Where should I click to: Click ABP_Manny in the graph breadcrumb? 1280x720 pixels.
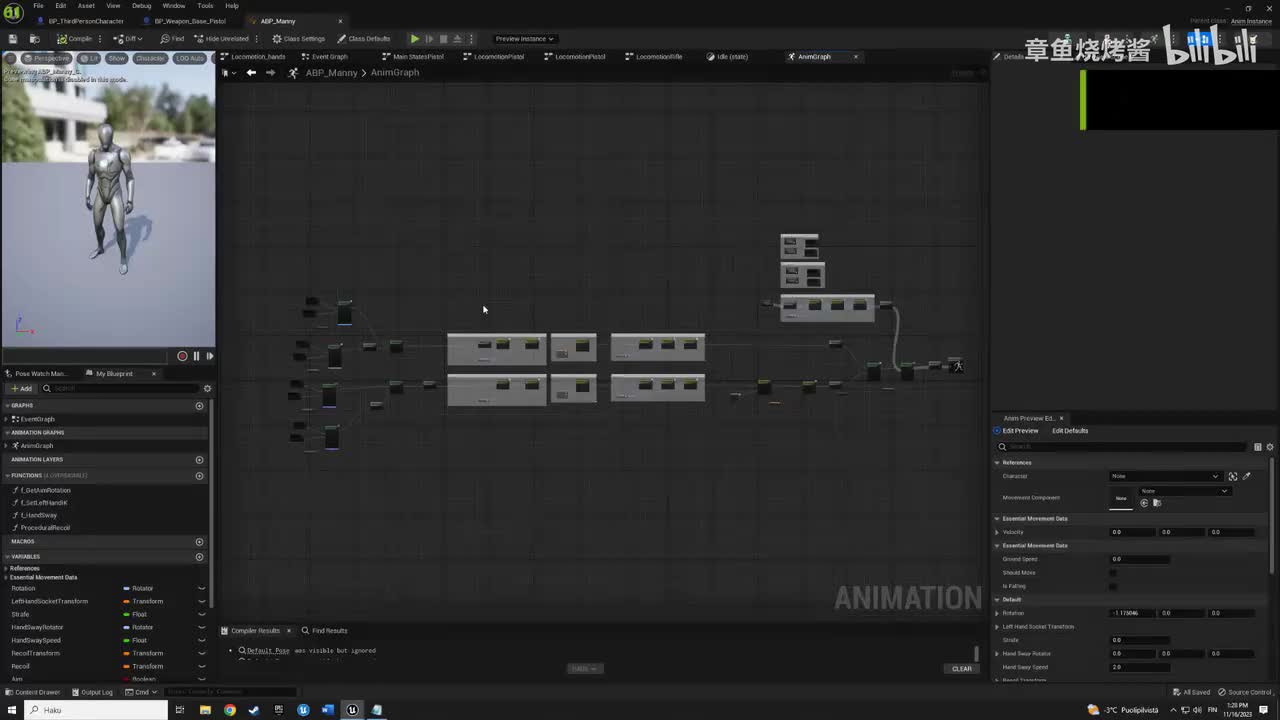click(331, 73)
